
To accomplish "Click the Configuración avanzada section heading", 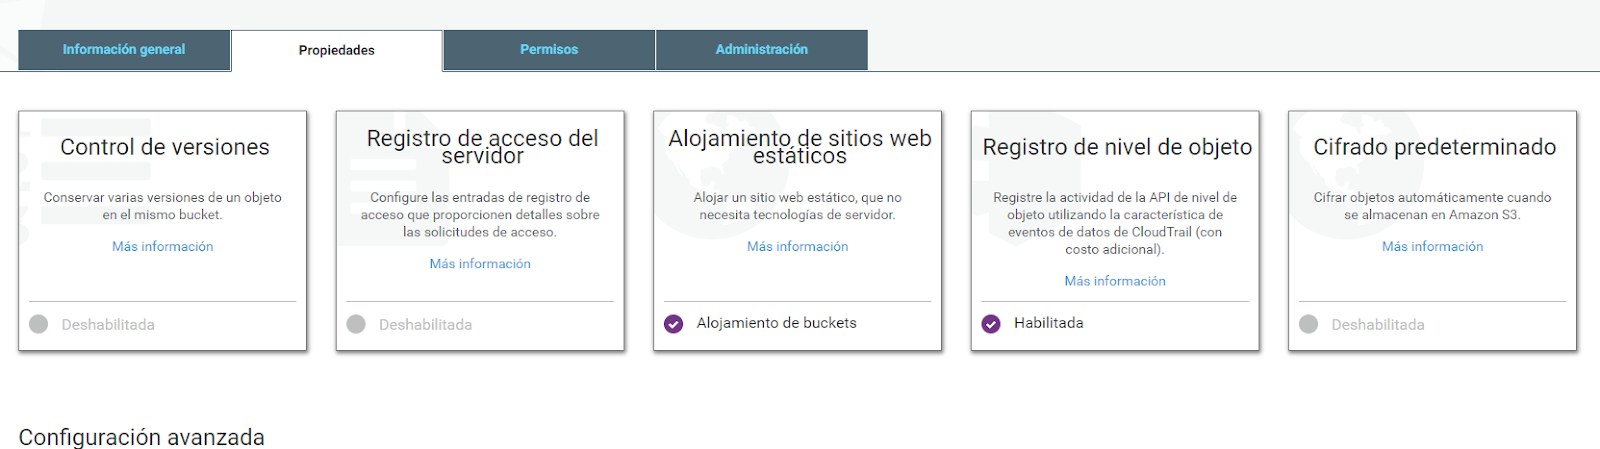I will click(142, 437).
